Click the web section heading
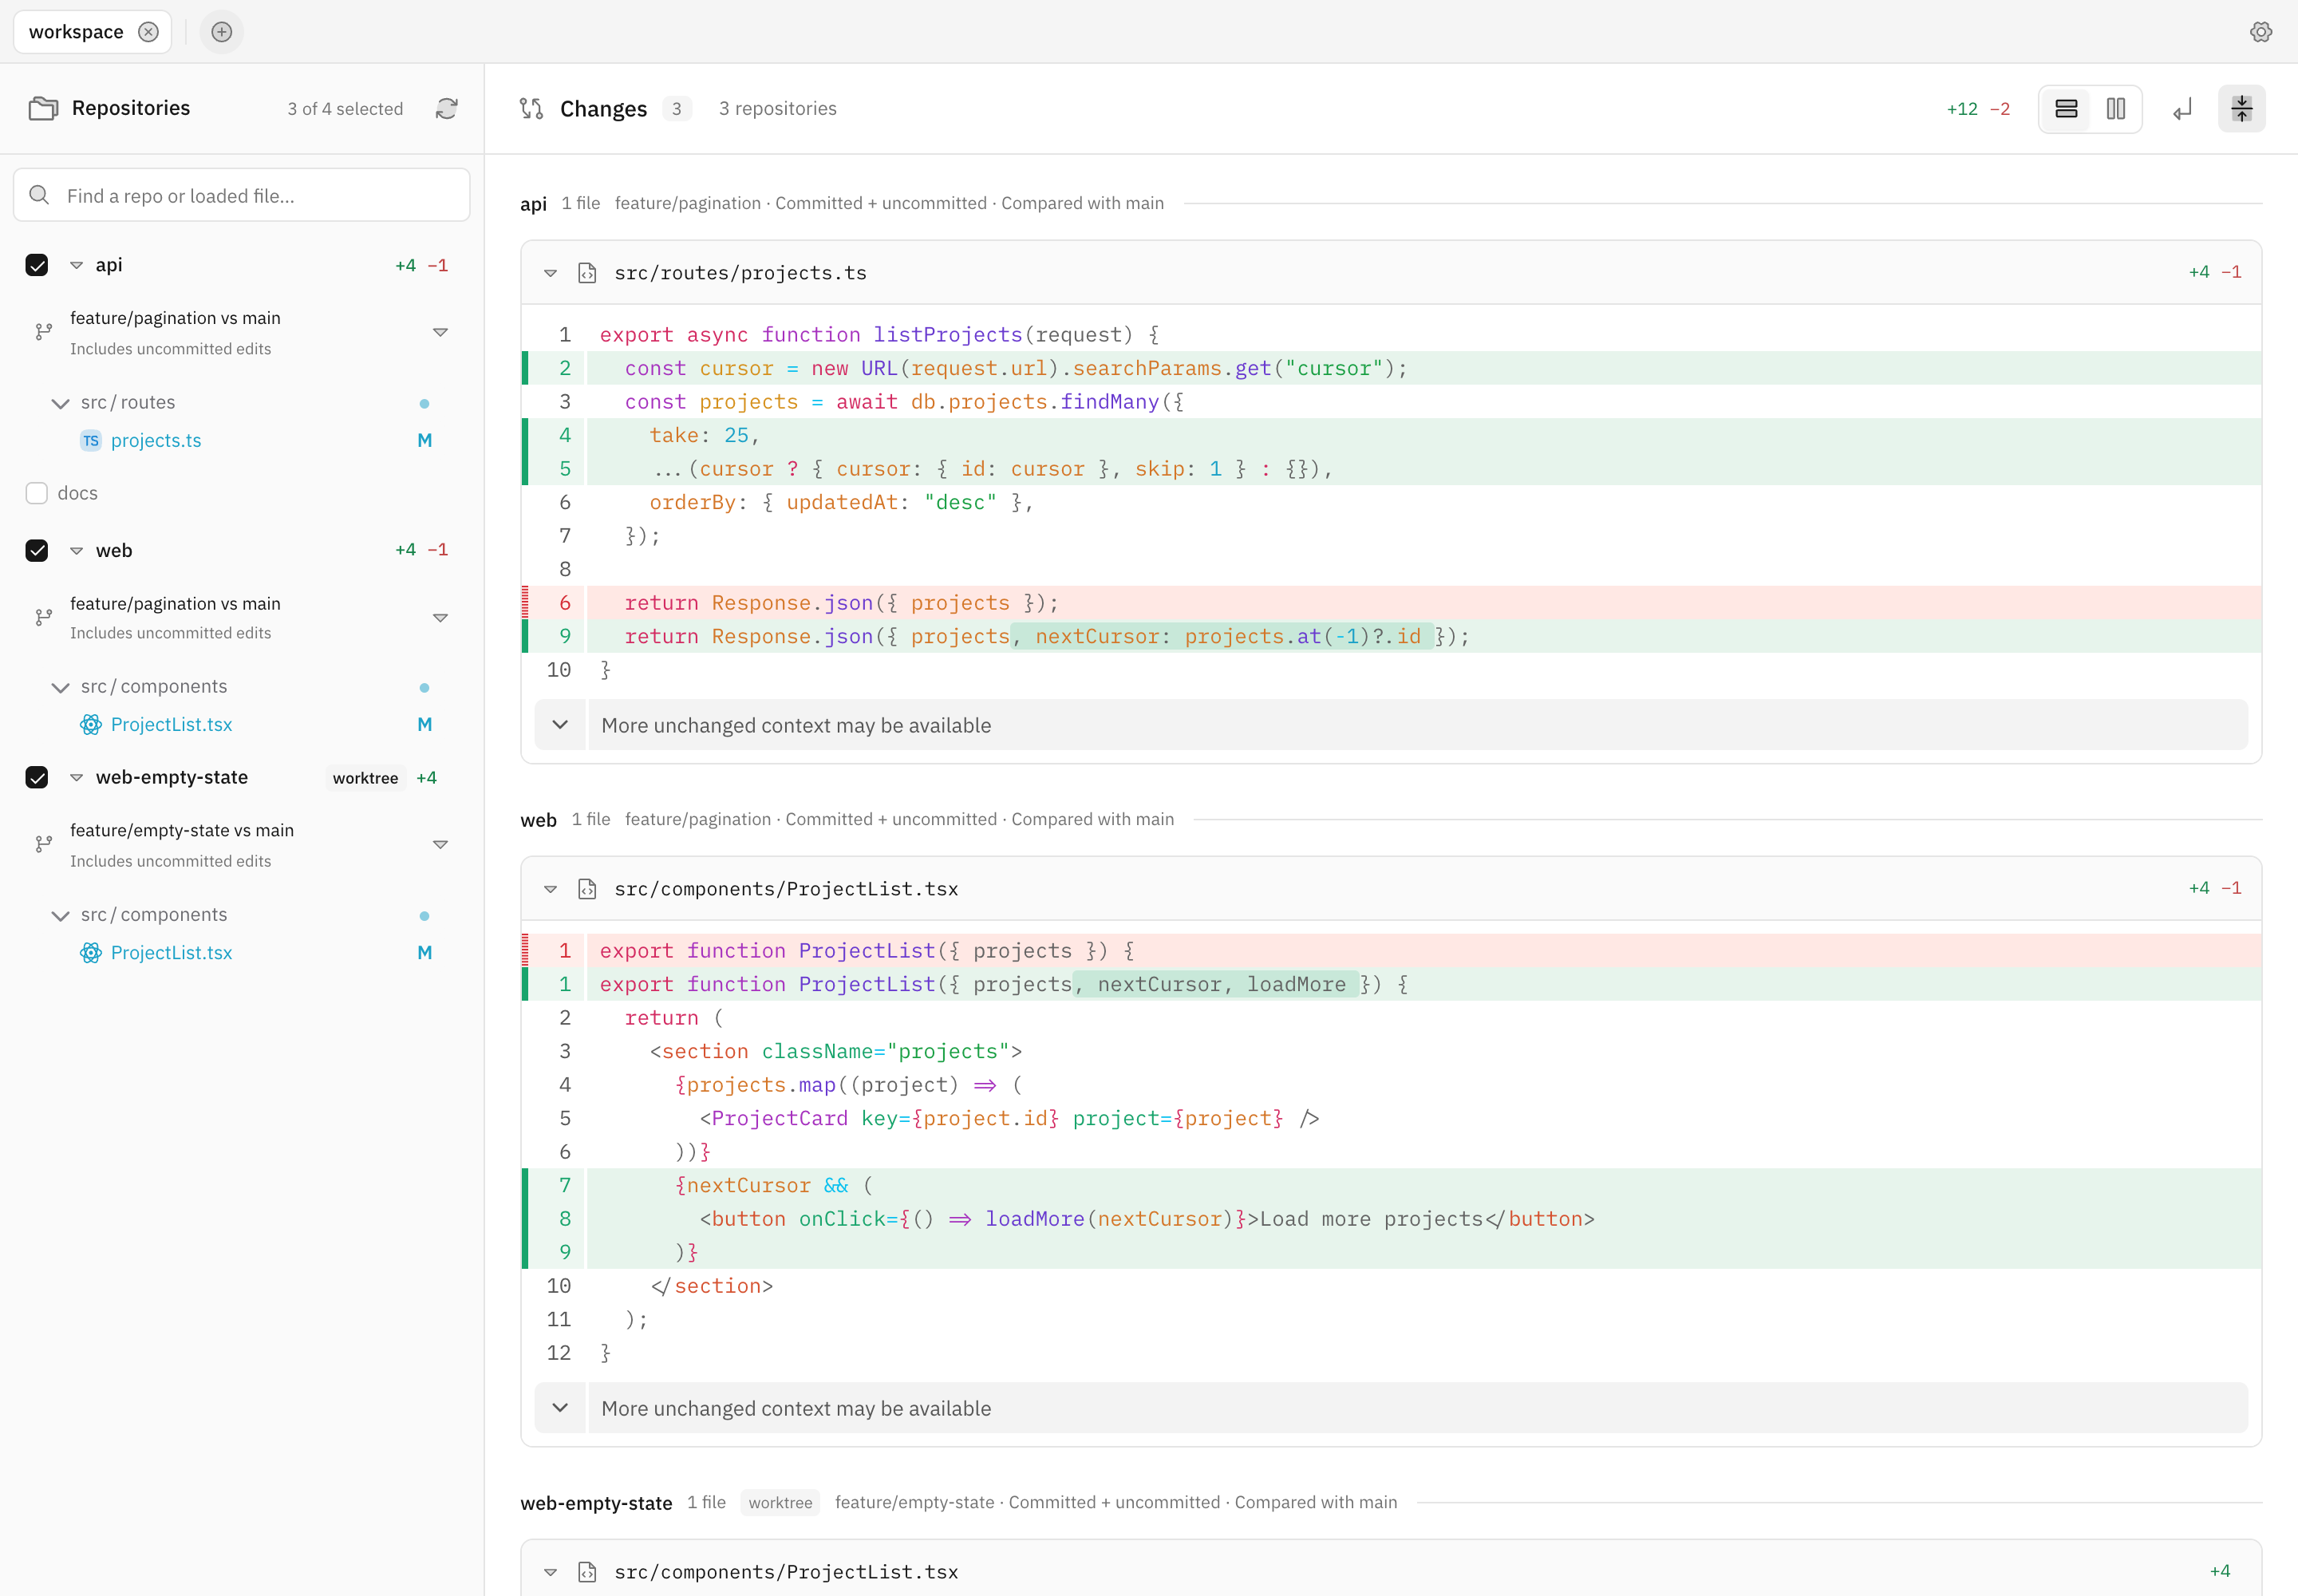 tap(538, 820)
